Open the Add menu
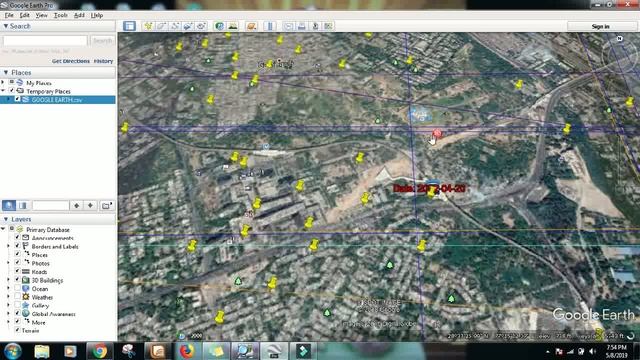 (x=79, y=16)
